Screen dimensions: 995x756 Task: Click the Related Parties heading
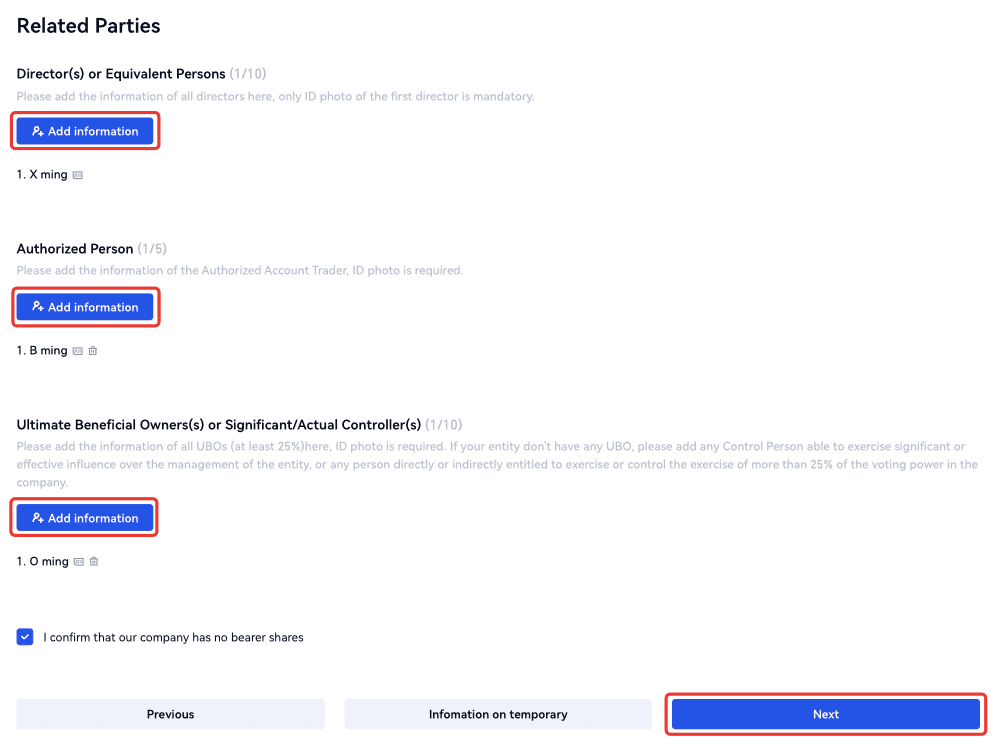(88, 26)
